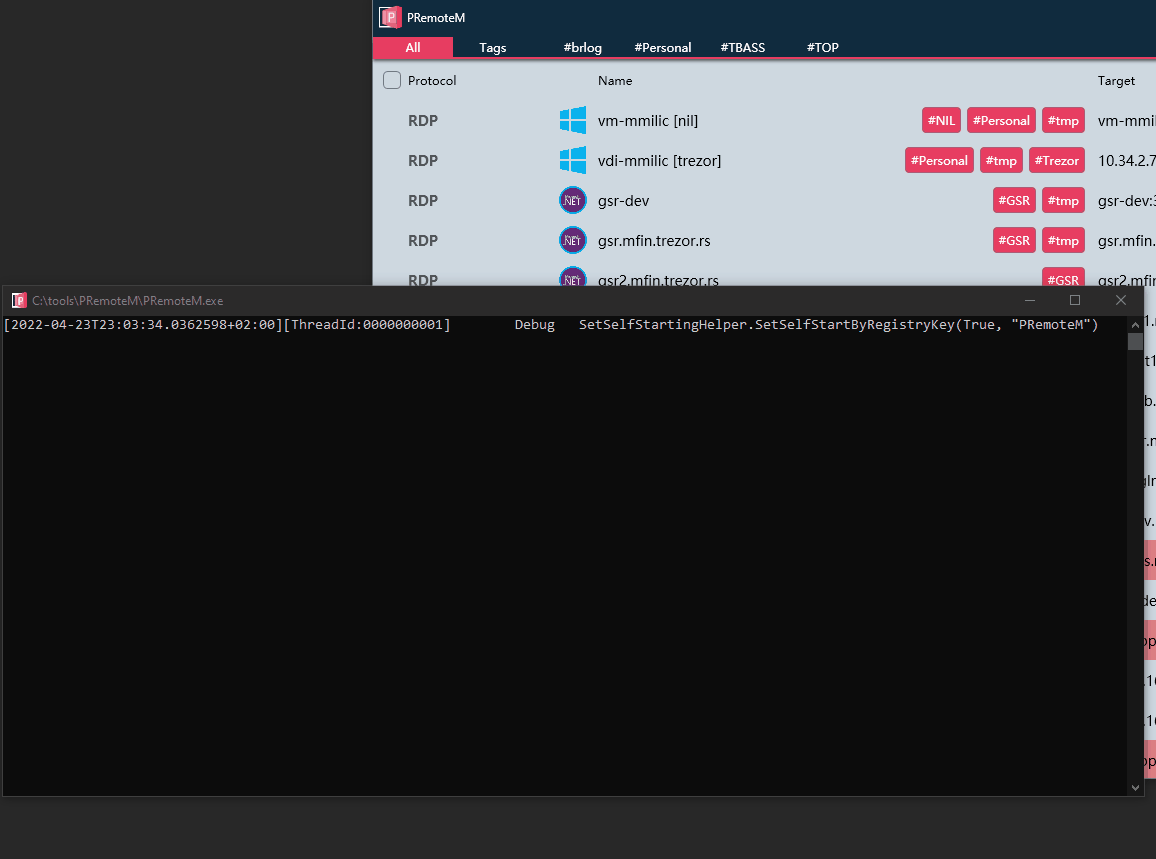
Task: Sort by the Protocol column header
Action: tap(432, 80)
